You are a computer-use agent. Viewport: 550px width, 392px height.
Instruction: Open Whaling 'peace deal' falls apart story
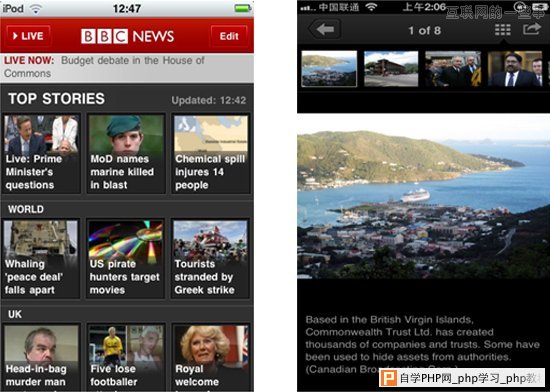coord(41,259)
